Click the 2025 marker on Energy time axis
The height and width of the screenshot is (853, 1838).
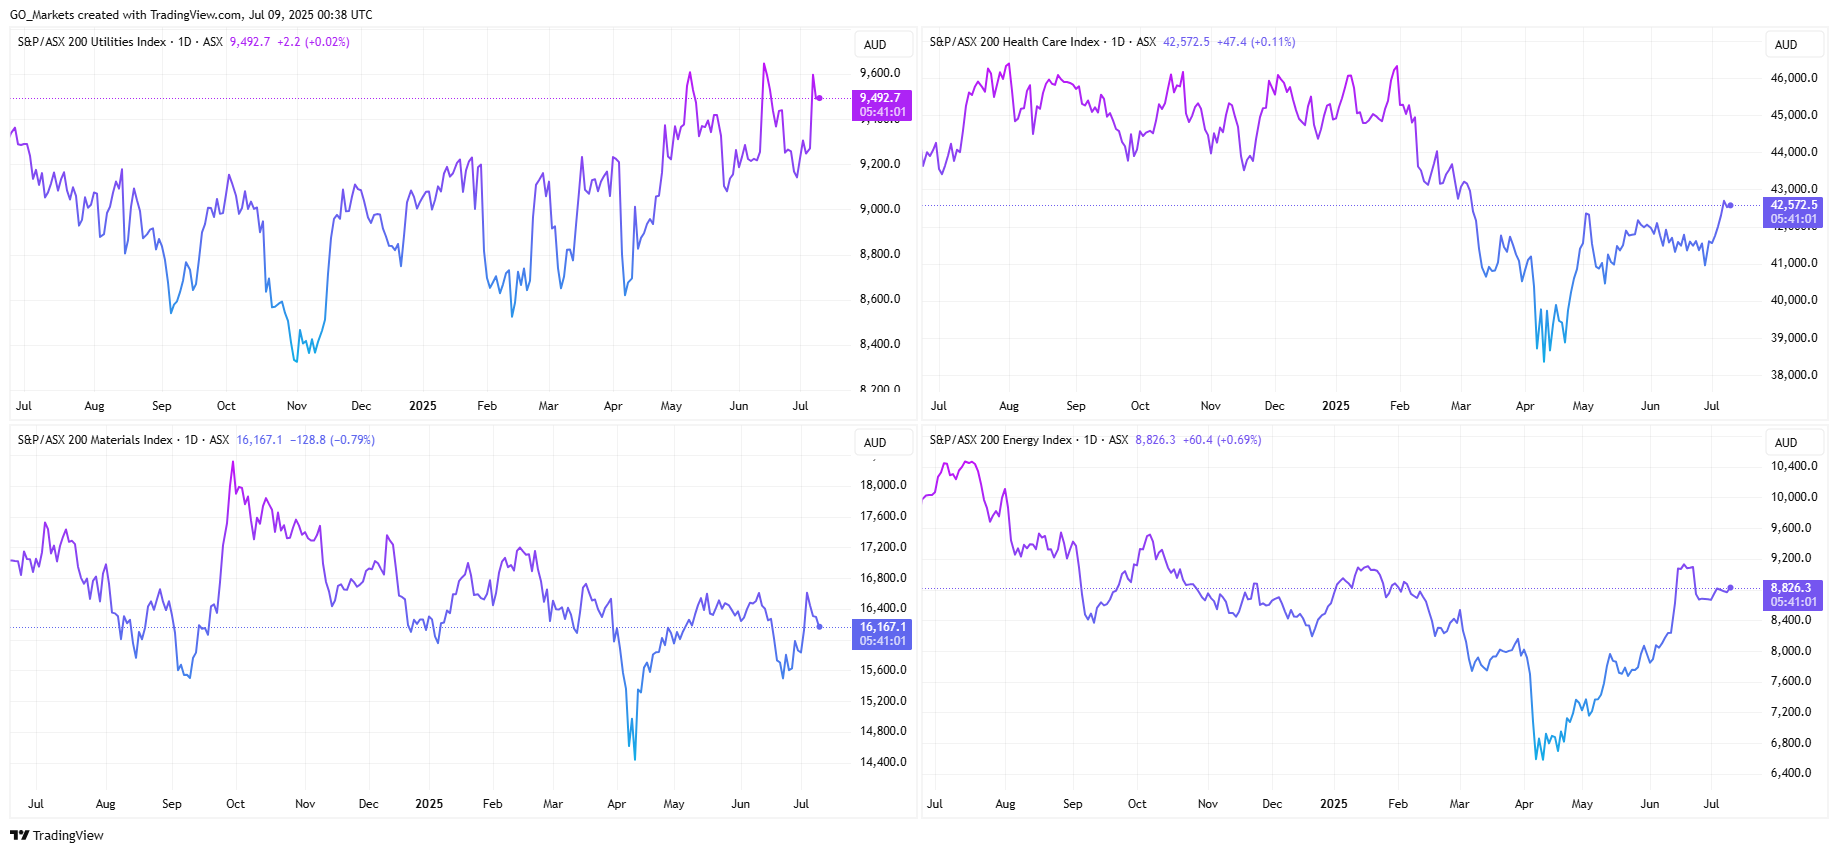click(x=1333, y=804)
